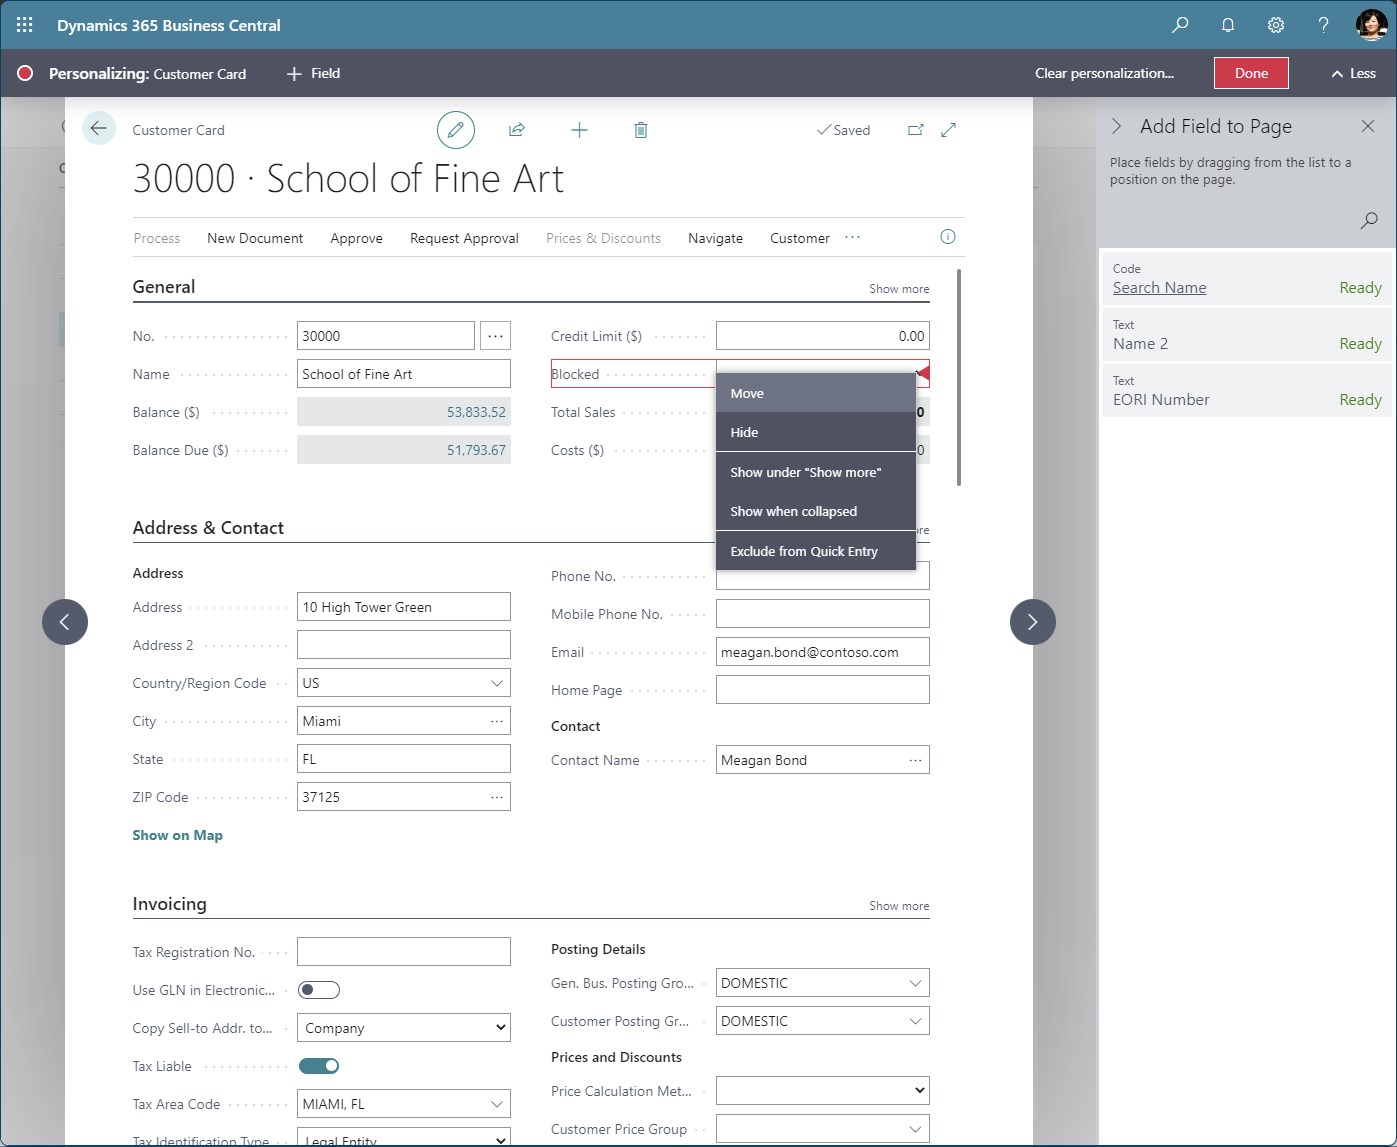
Task: Enable Use GLN in Electronic documents
Action: coord(318,989)
